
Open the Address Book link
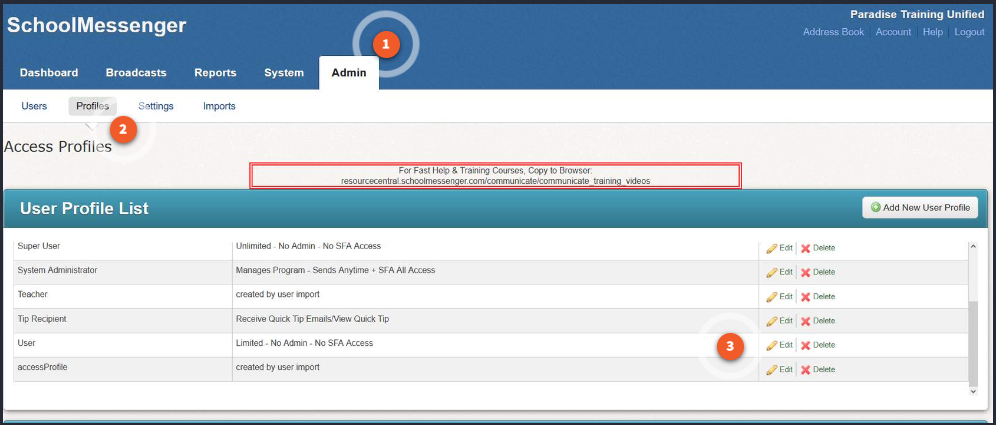click(x=833, y=32)
